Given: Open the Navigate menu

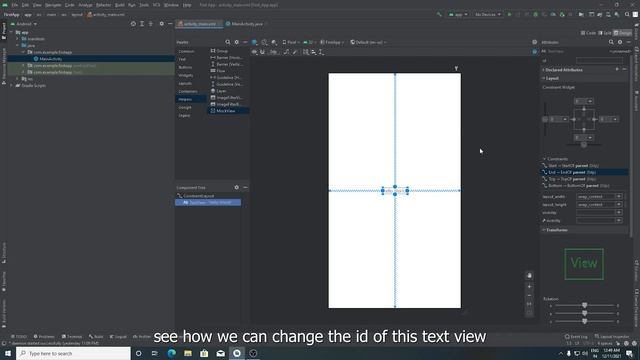Looking at the screenshot, I should pos(53,5).
